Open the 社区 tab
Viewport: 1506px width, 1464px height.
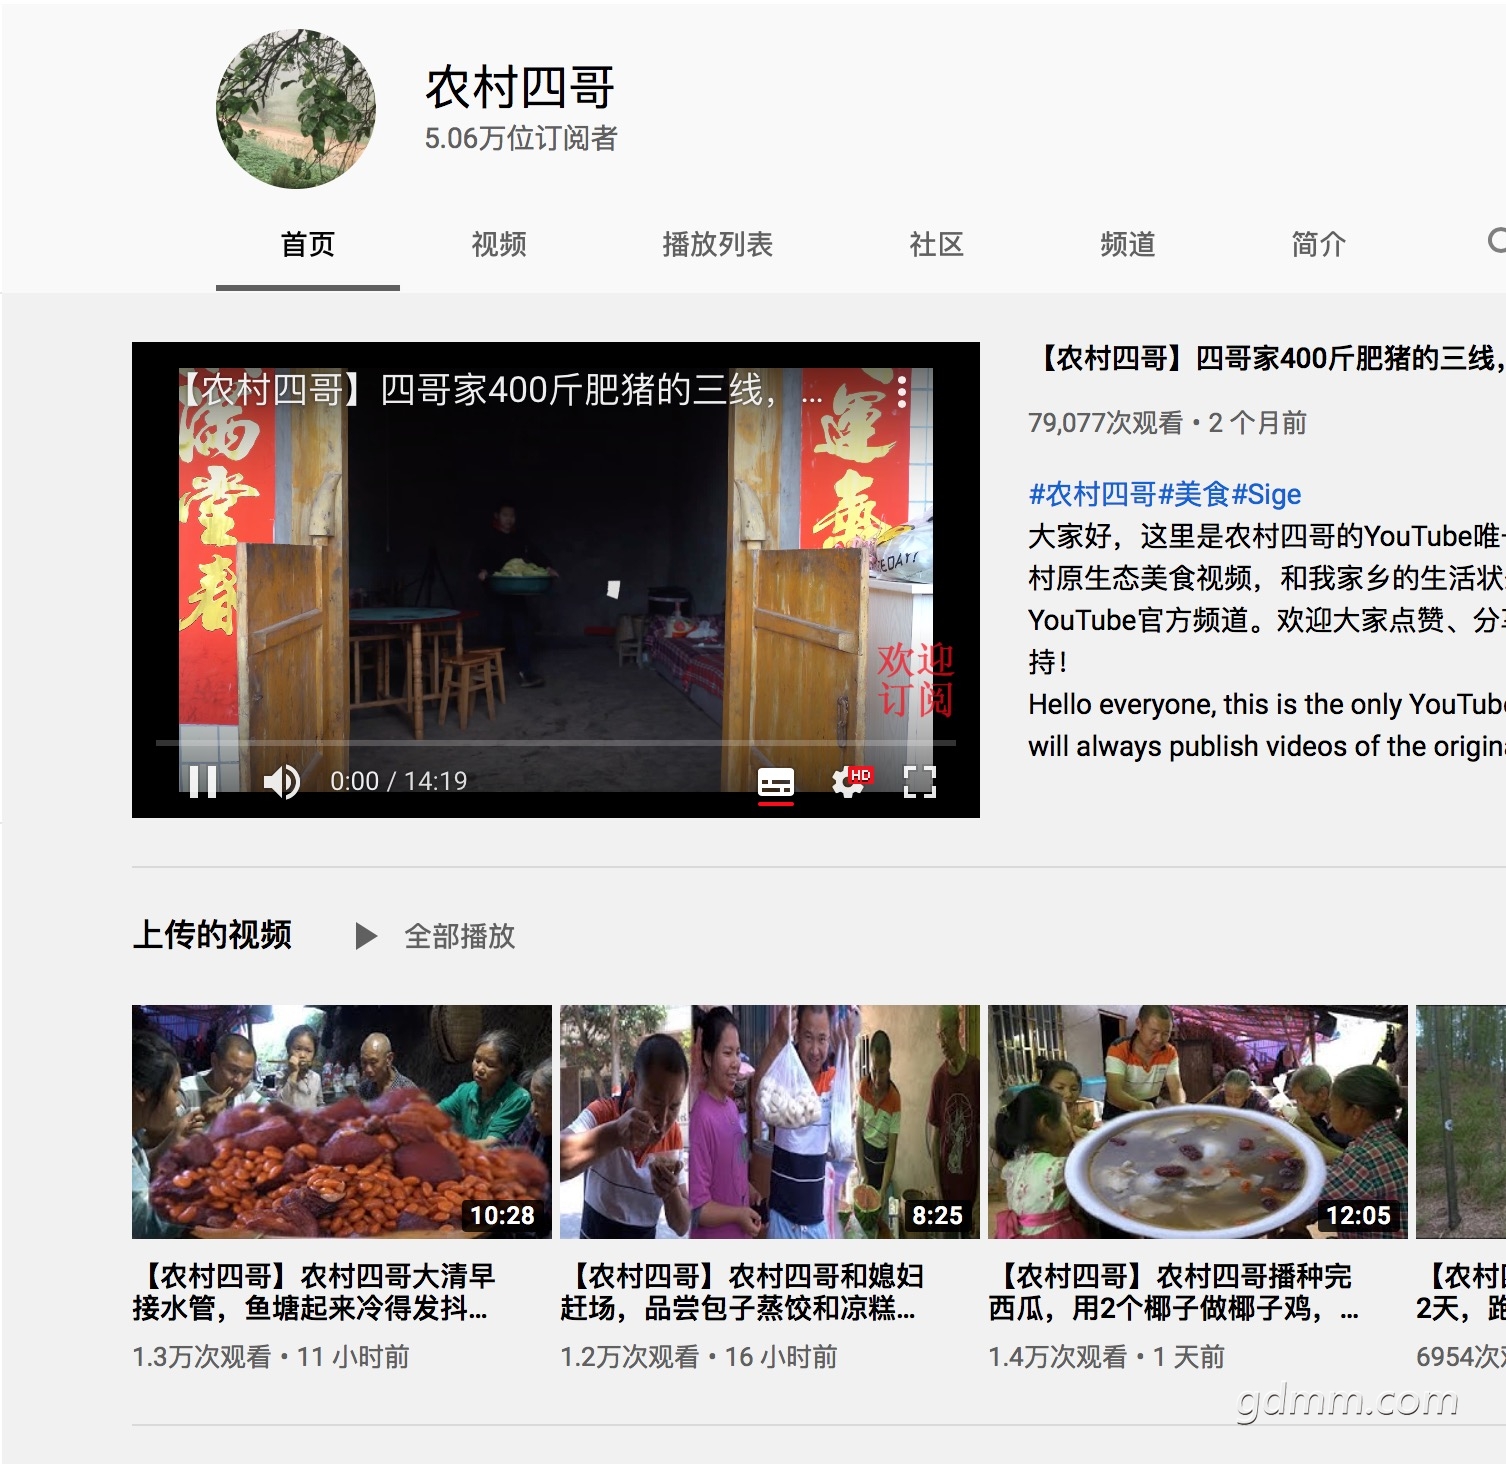[937, 244]
